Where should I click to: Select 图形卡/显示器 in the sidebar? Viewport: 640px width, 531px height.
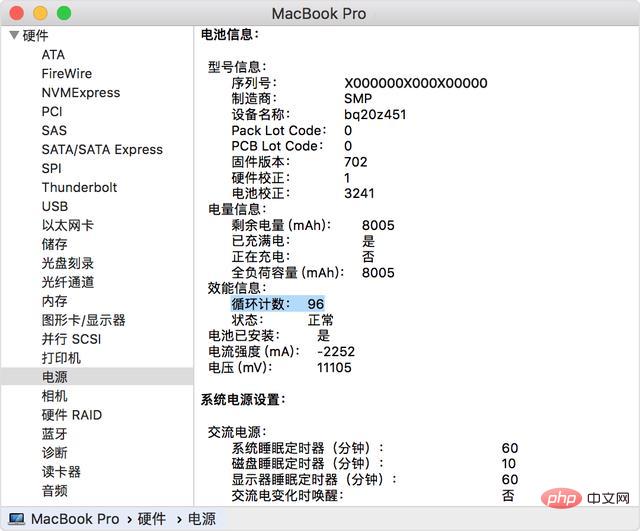(84, 320)
